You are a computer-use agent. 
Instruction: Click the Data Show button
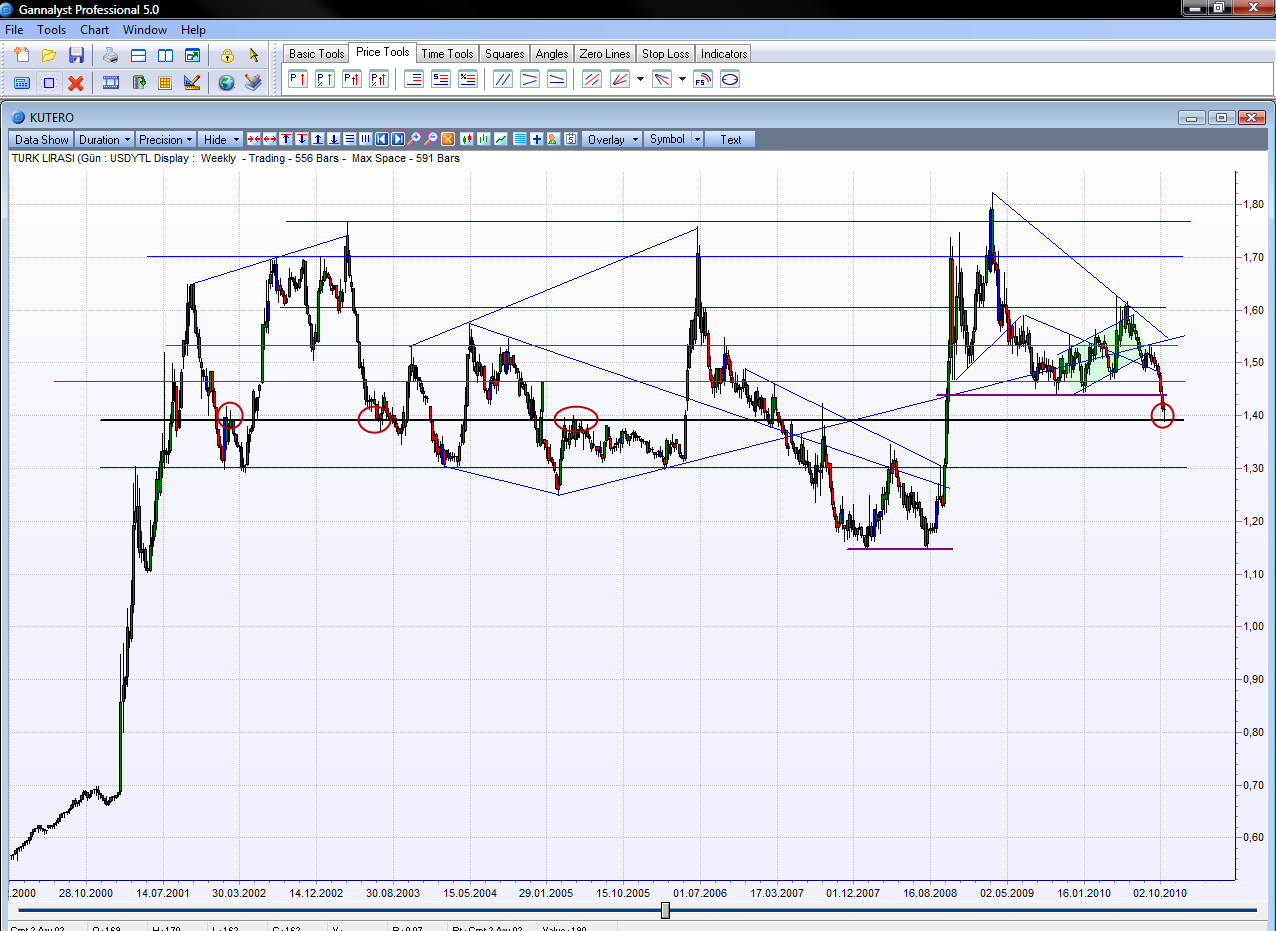[x=42, y=140]
